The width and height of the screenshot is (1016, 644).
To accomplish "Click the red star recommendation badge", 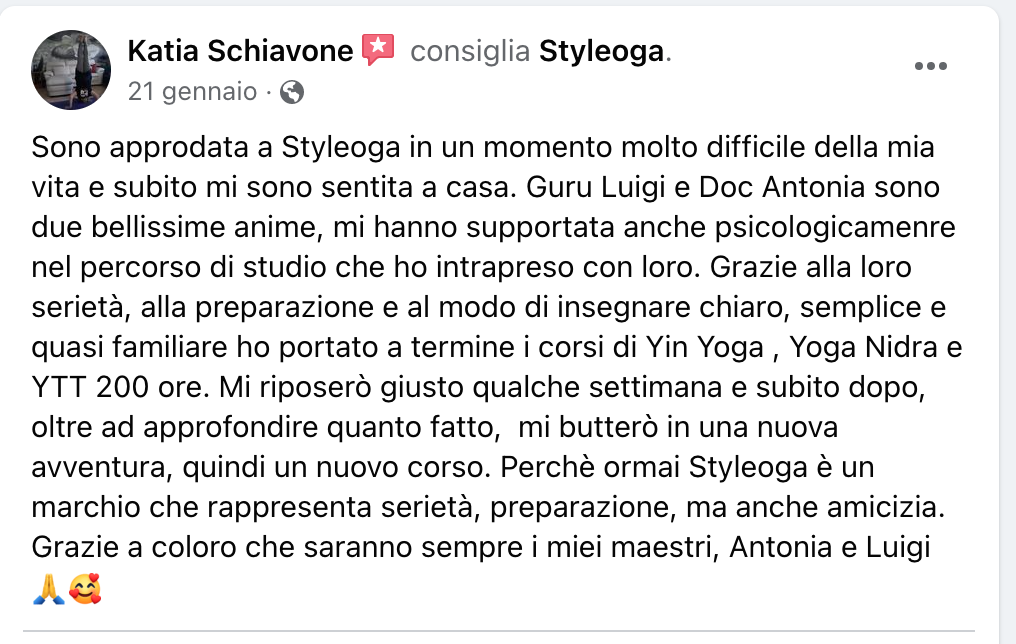I will 378,49.
